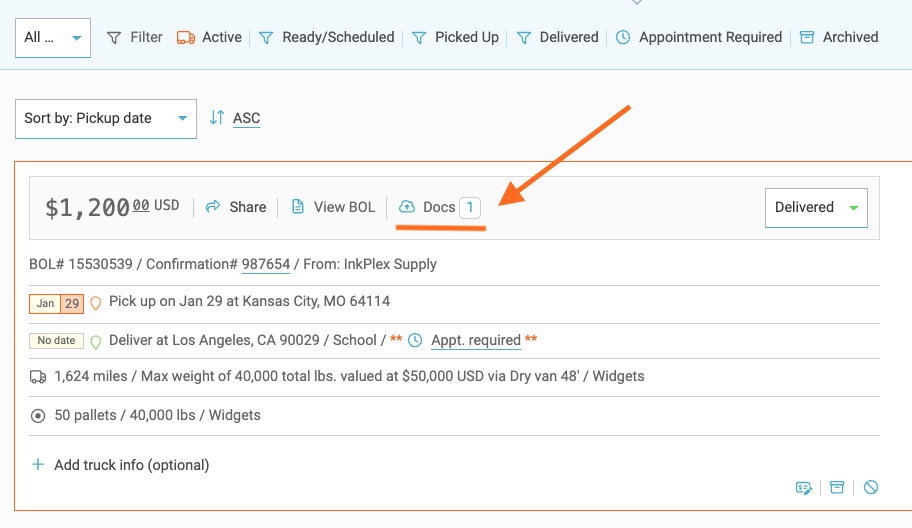
Task: Click the clock icon beside Appt. required
Action: (x=415, y=340)
